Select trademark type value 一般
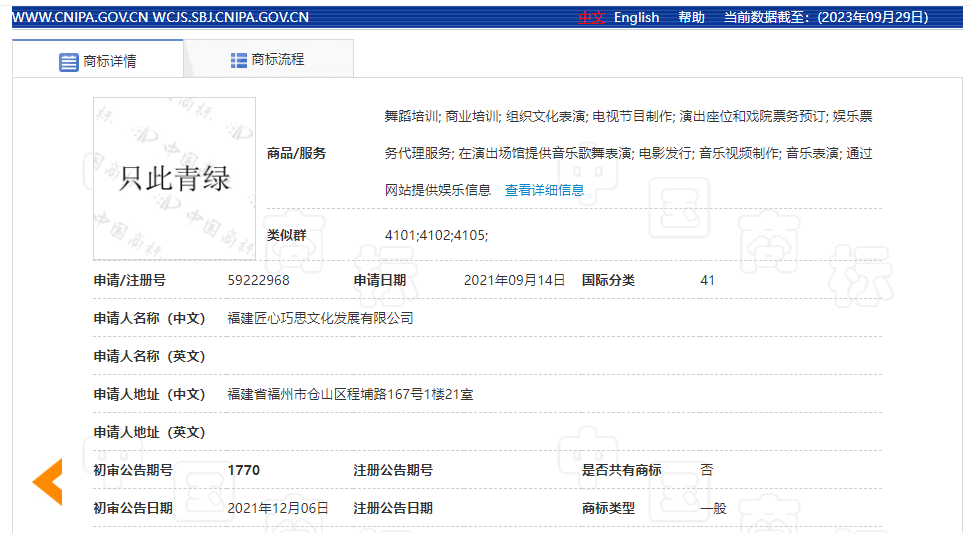The width and height of the screenshot is (971, 533). [713, 508]
